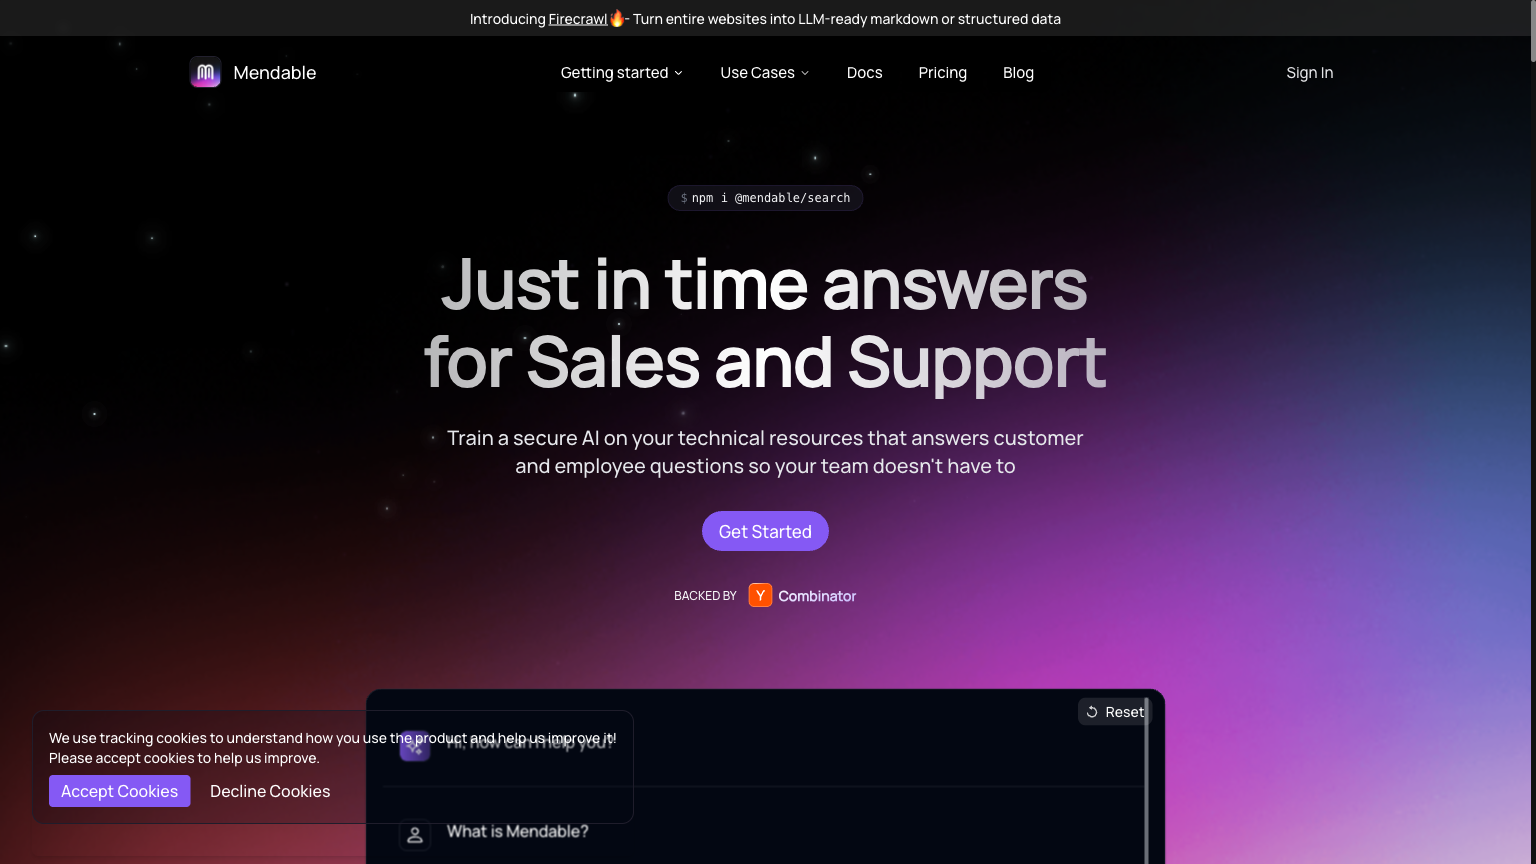Open the Firecrawl link in top banner
This screenshot has width=1536, height=864.
578,19
